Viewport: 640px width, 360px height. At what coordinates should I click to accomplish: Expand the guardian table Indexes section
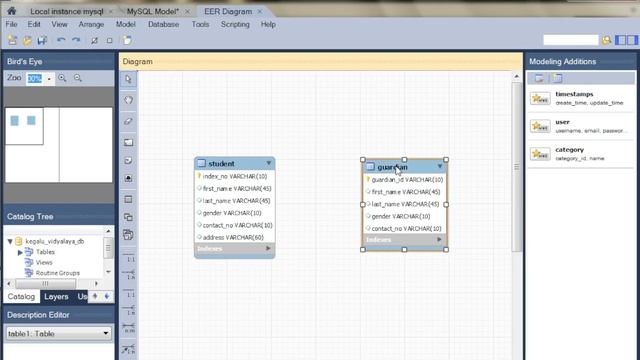(x=439, y=240)
